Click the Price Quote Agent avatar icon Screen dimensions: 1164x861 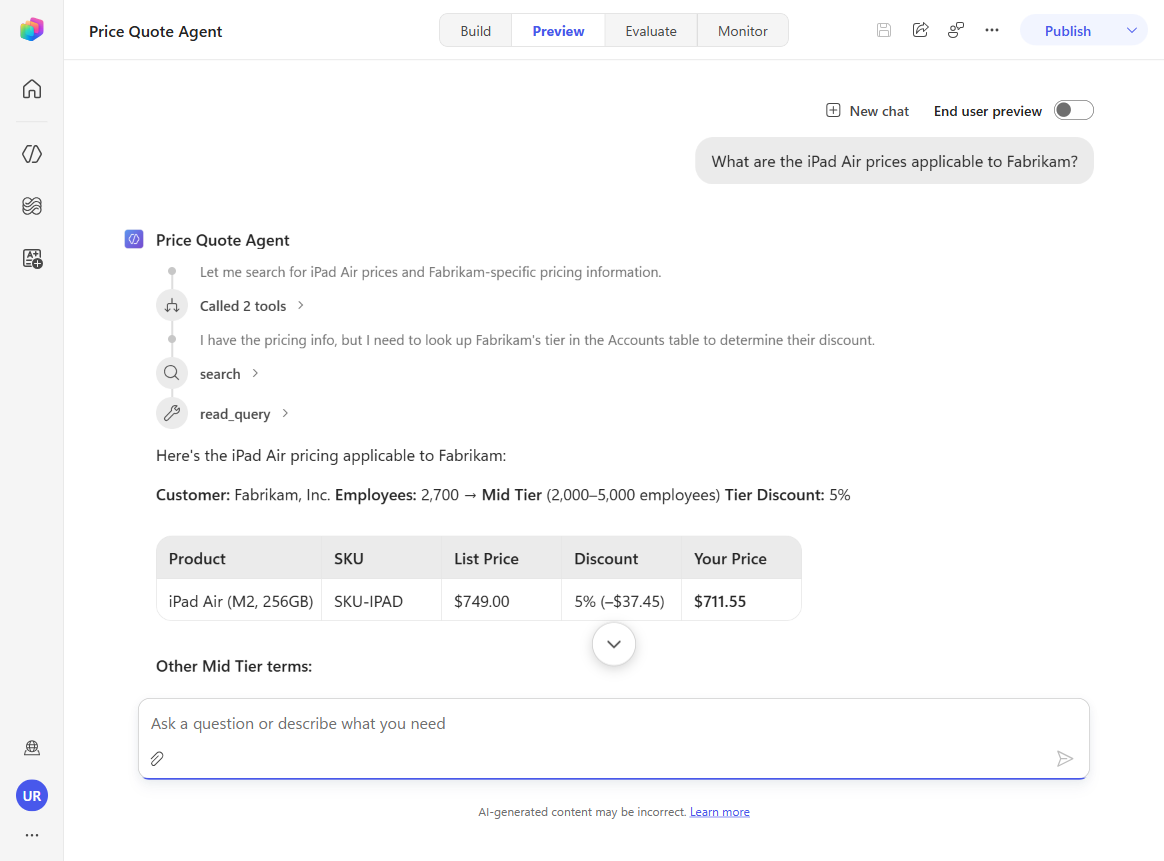coord(134,239)
